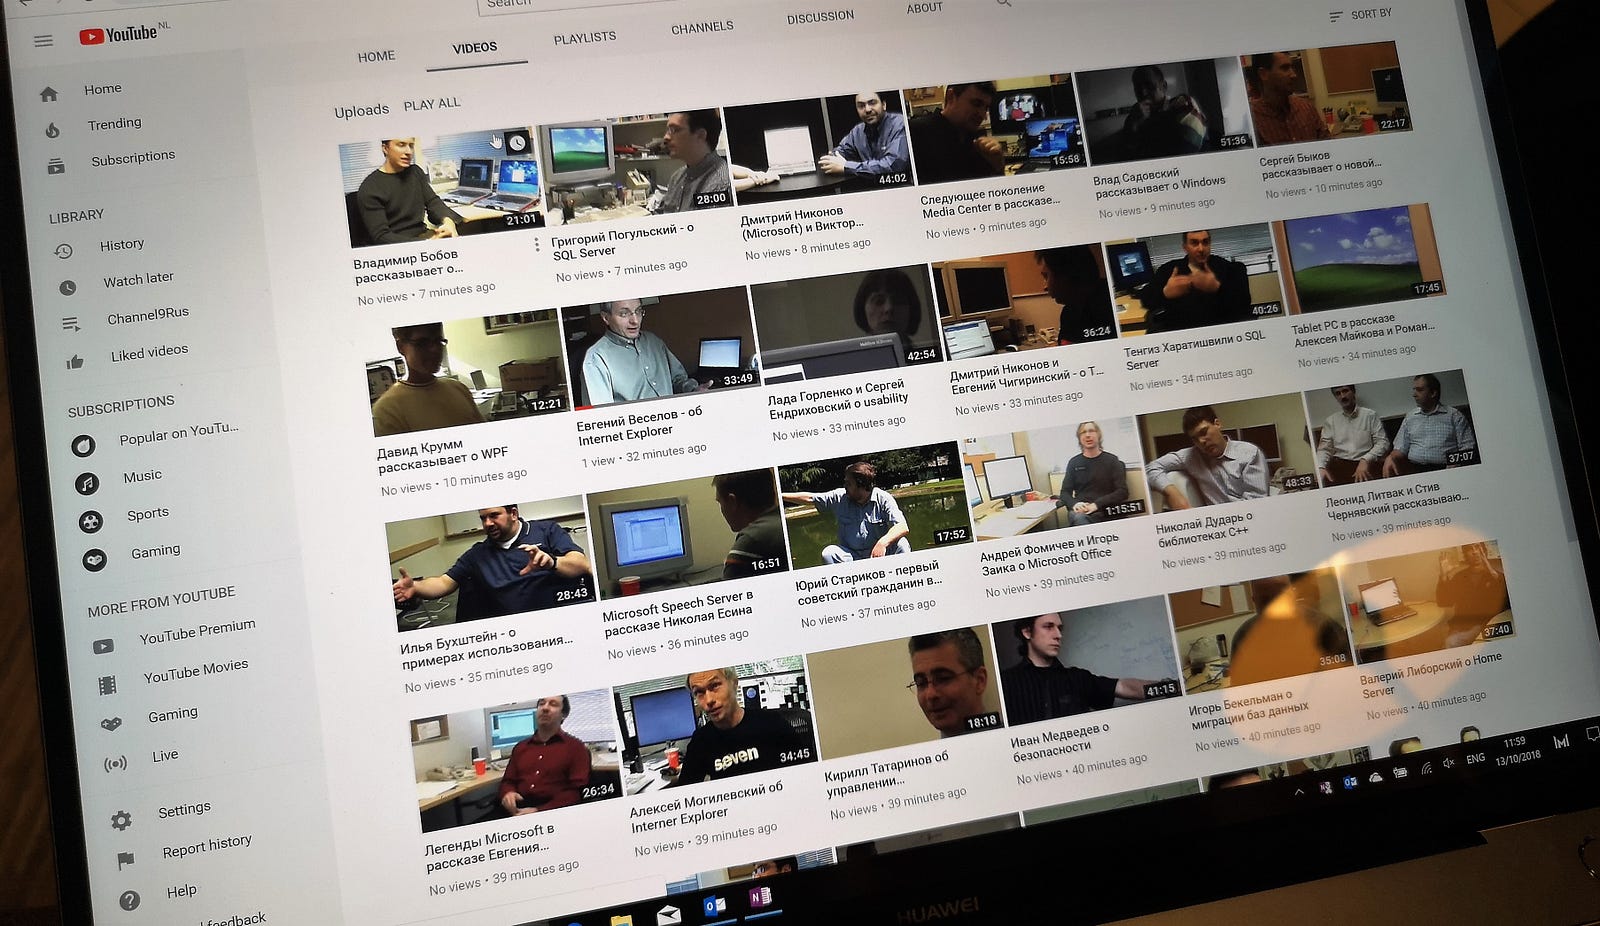Open three-dot menu beside Владимир Бобов video

[x=537, y=245]
